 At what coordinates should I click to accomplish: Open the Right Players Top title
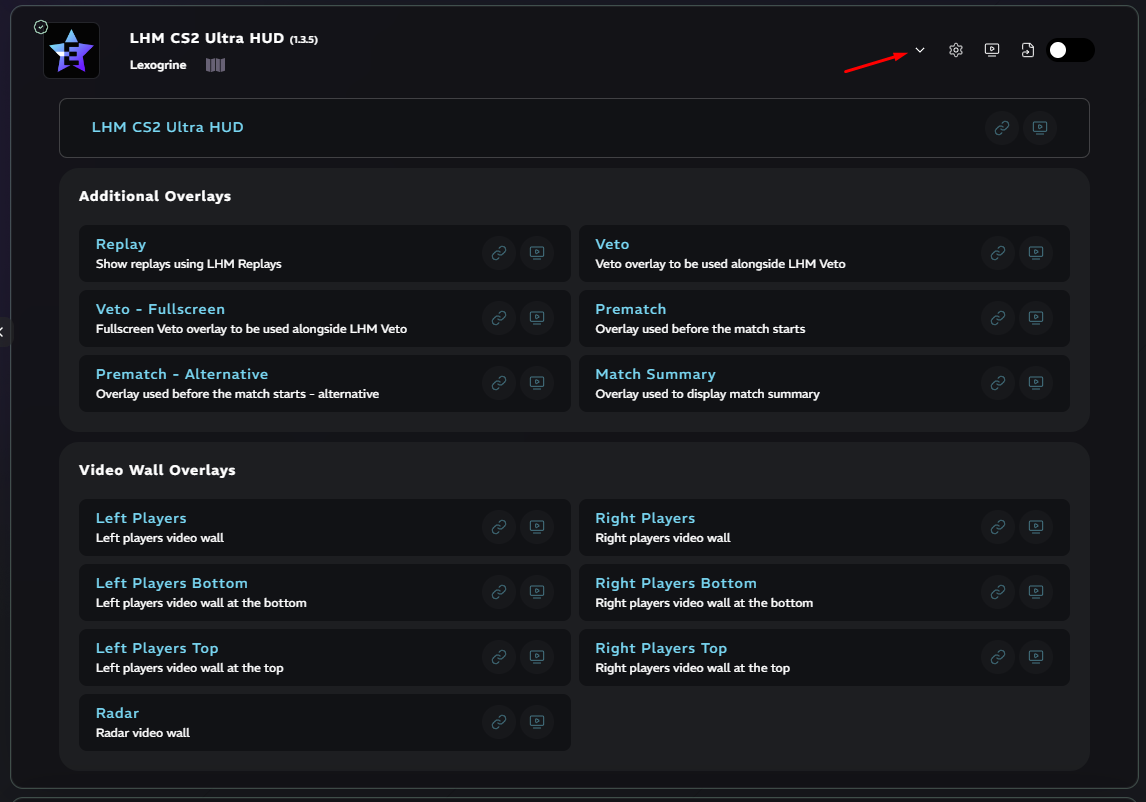[661, 648]
